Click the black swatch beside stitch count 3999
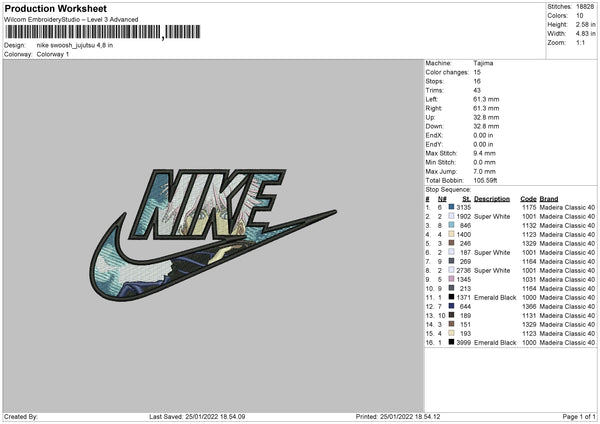This screenshot has width=600, height=424. [452, 342]
